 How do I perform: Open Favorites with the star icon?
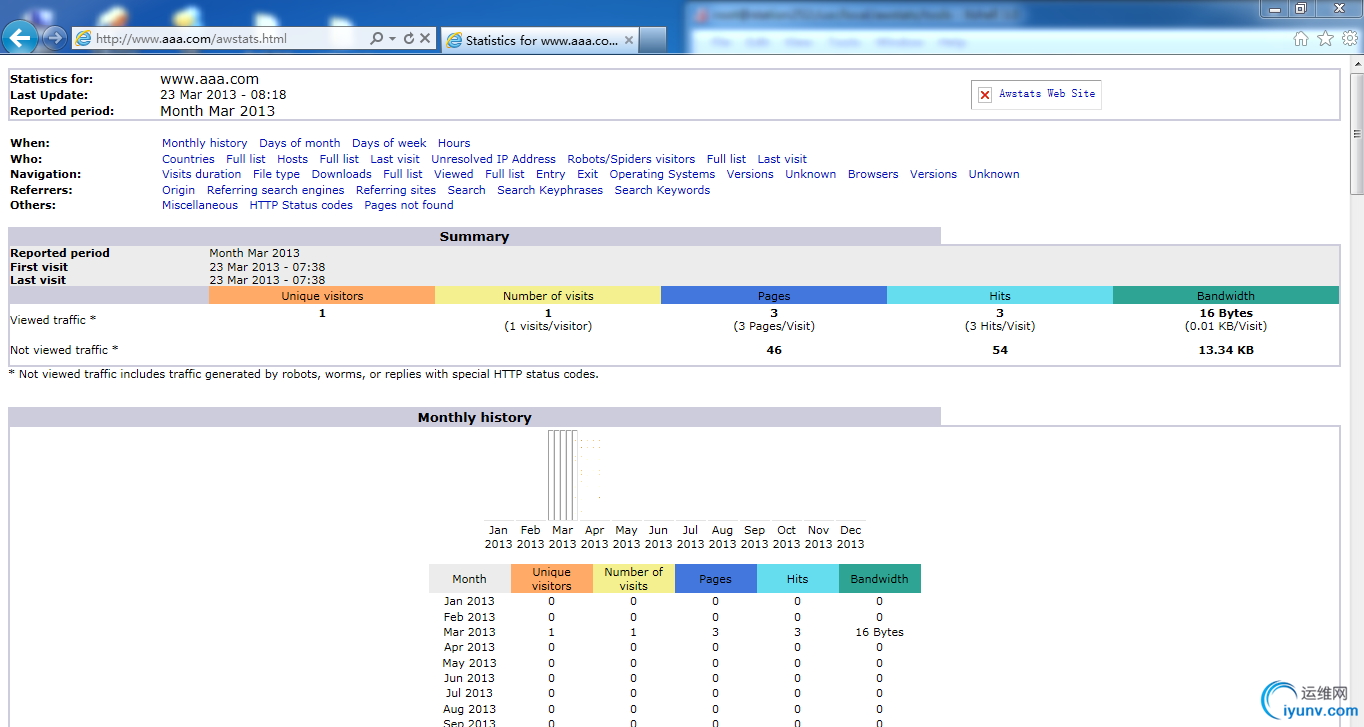pos(1325,38)
